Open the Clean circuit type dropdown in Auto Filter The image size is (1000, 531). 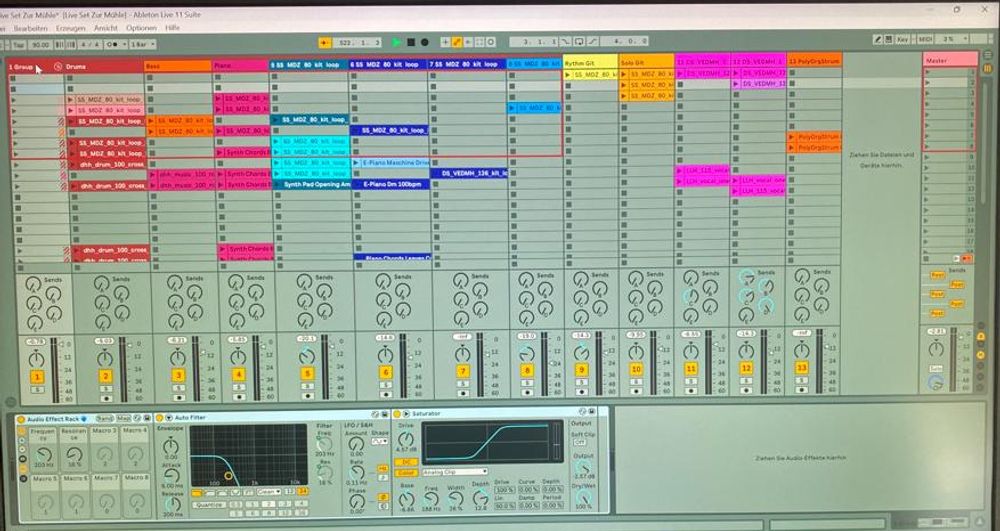click(267, 492)
